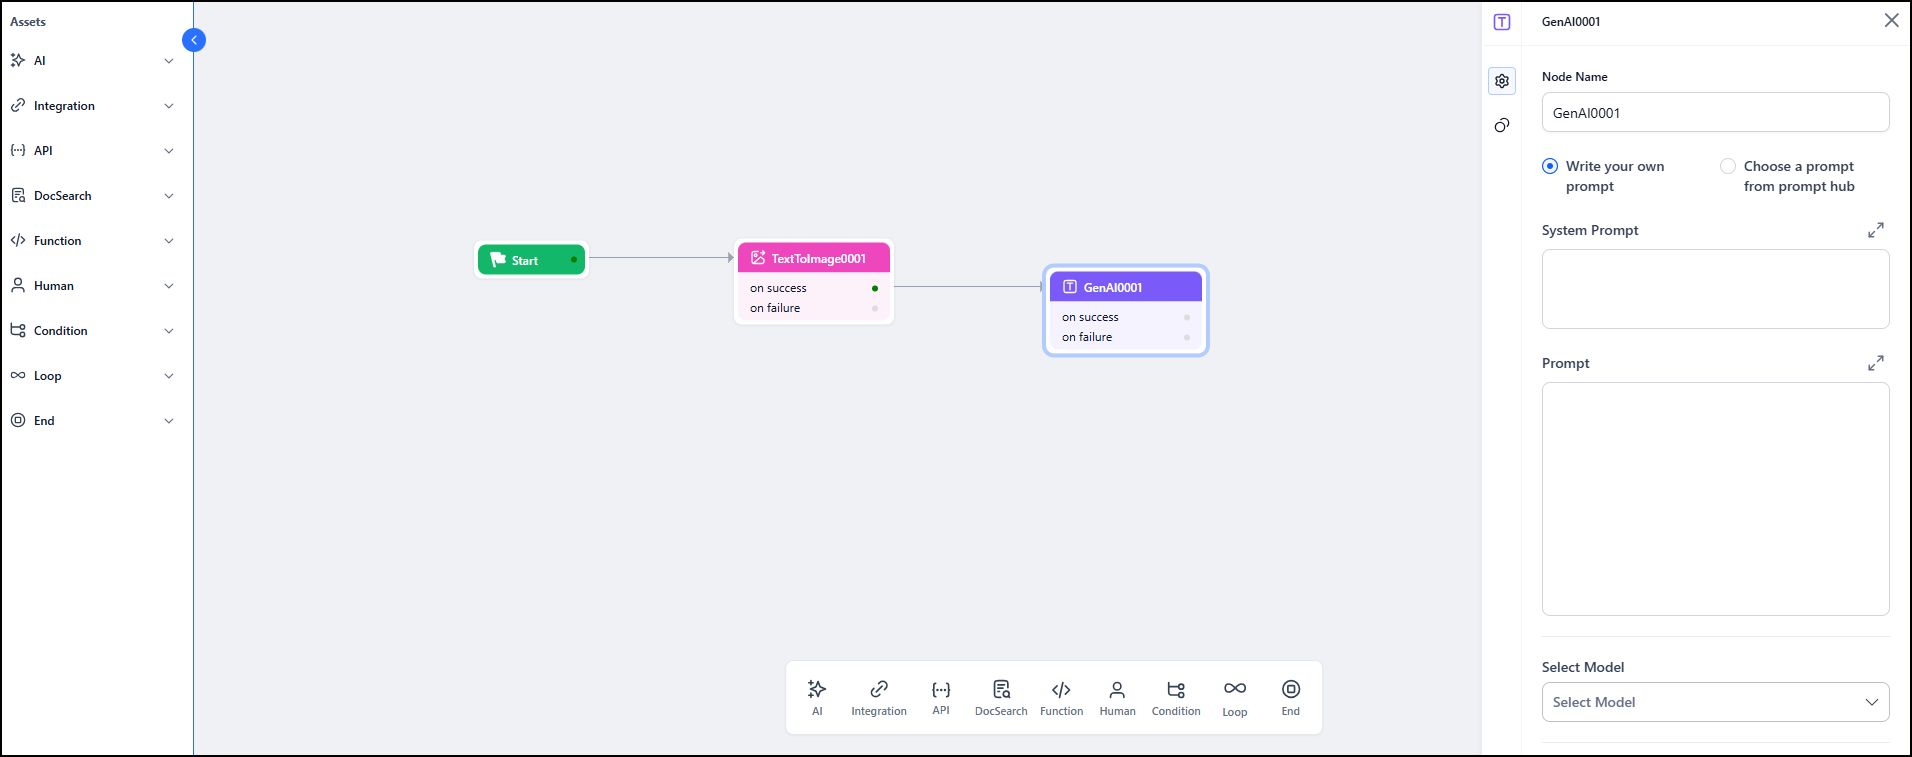Click the End icon in bottom toolbar

1290,697
